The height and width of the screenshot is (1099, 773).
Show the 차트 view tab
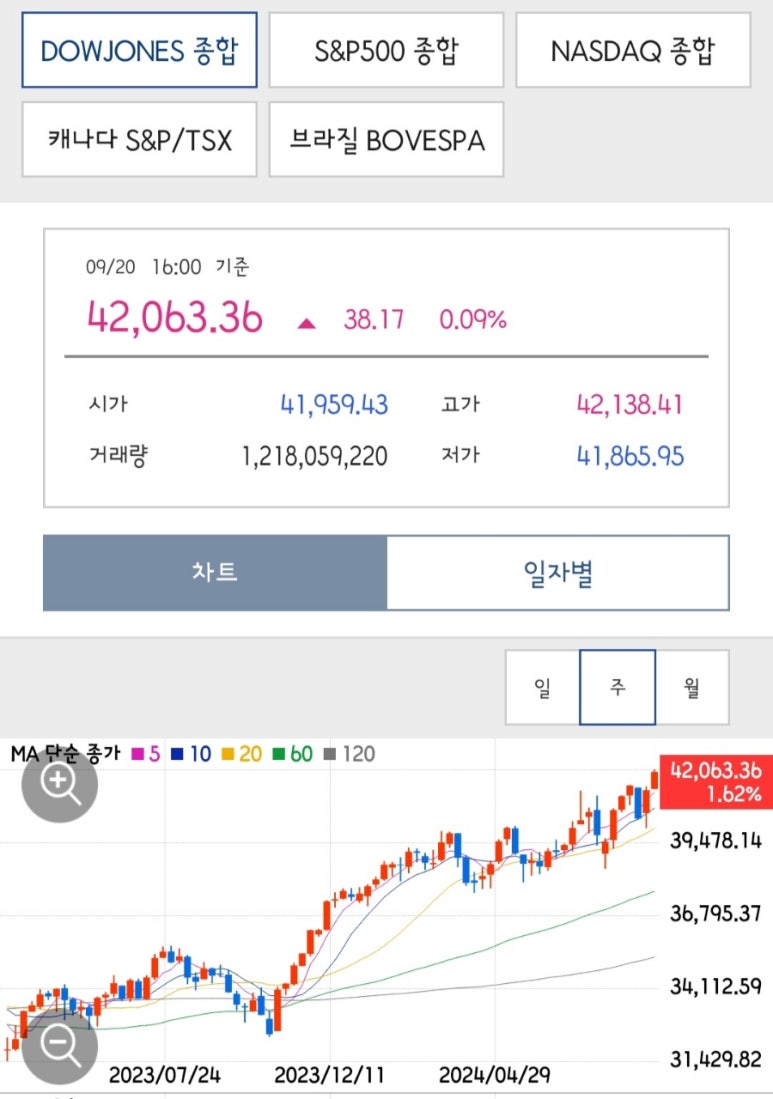214,573
